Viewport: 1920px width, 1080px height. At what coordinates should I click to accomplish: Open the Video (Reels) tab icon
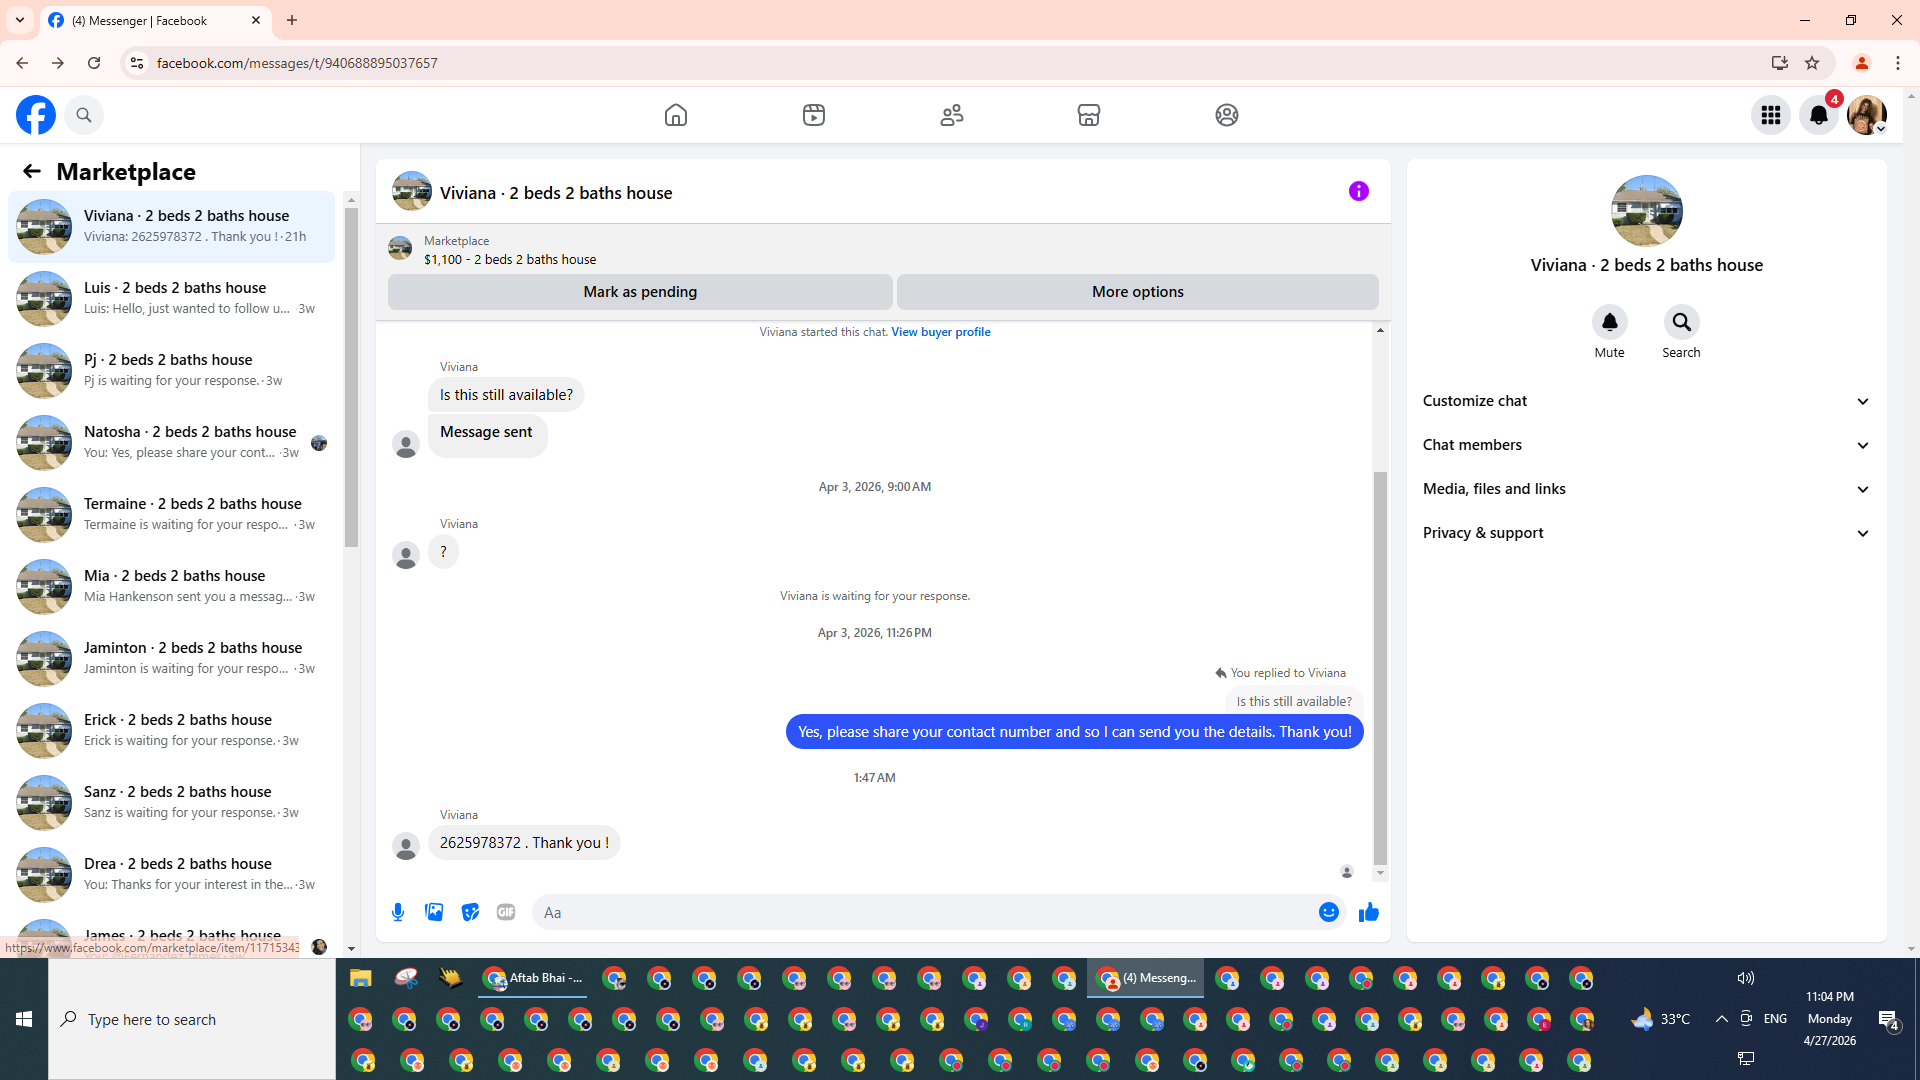point(814,115)
